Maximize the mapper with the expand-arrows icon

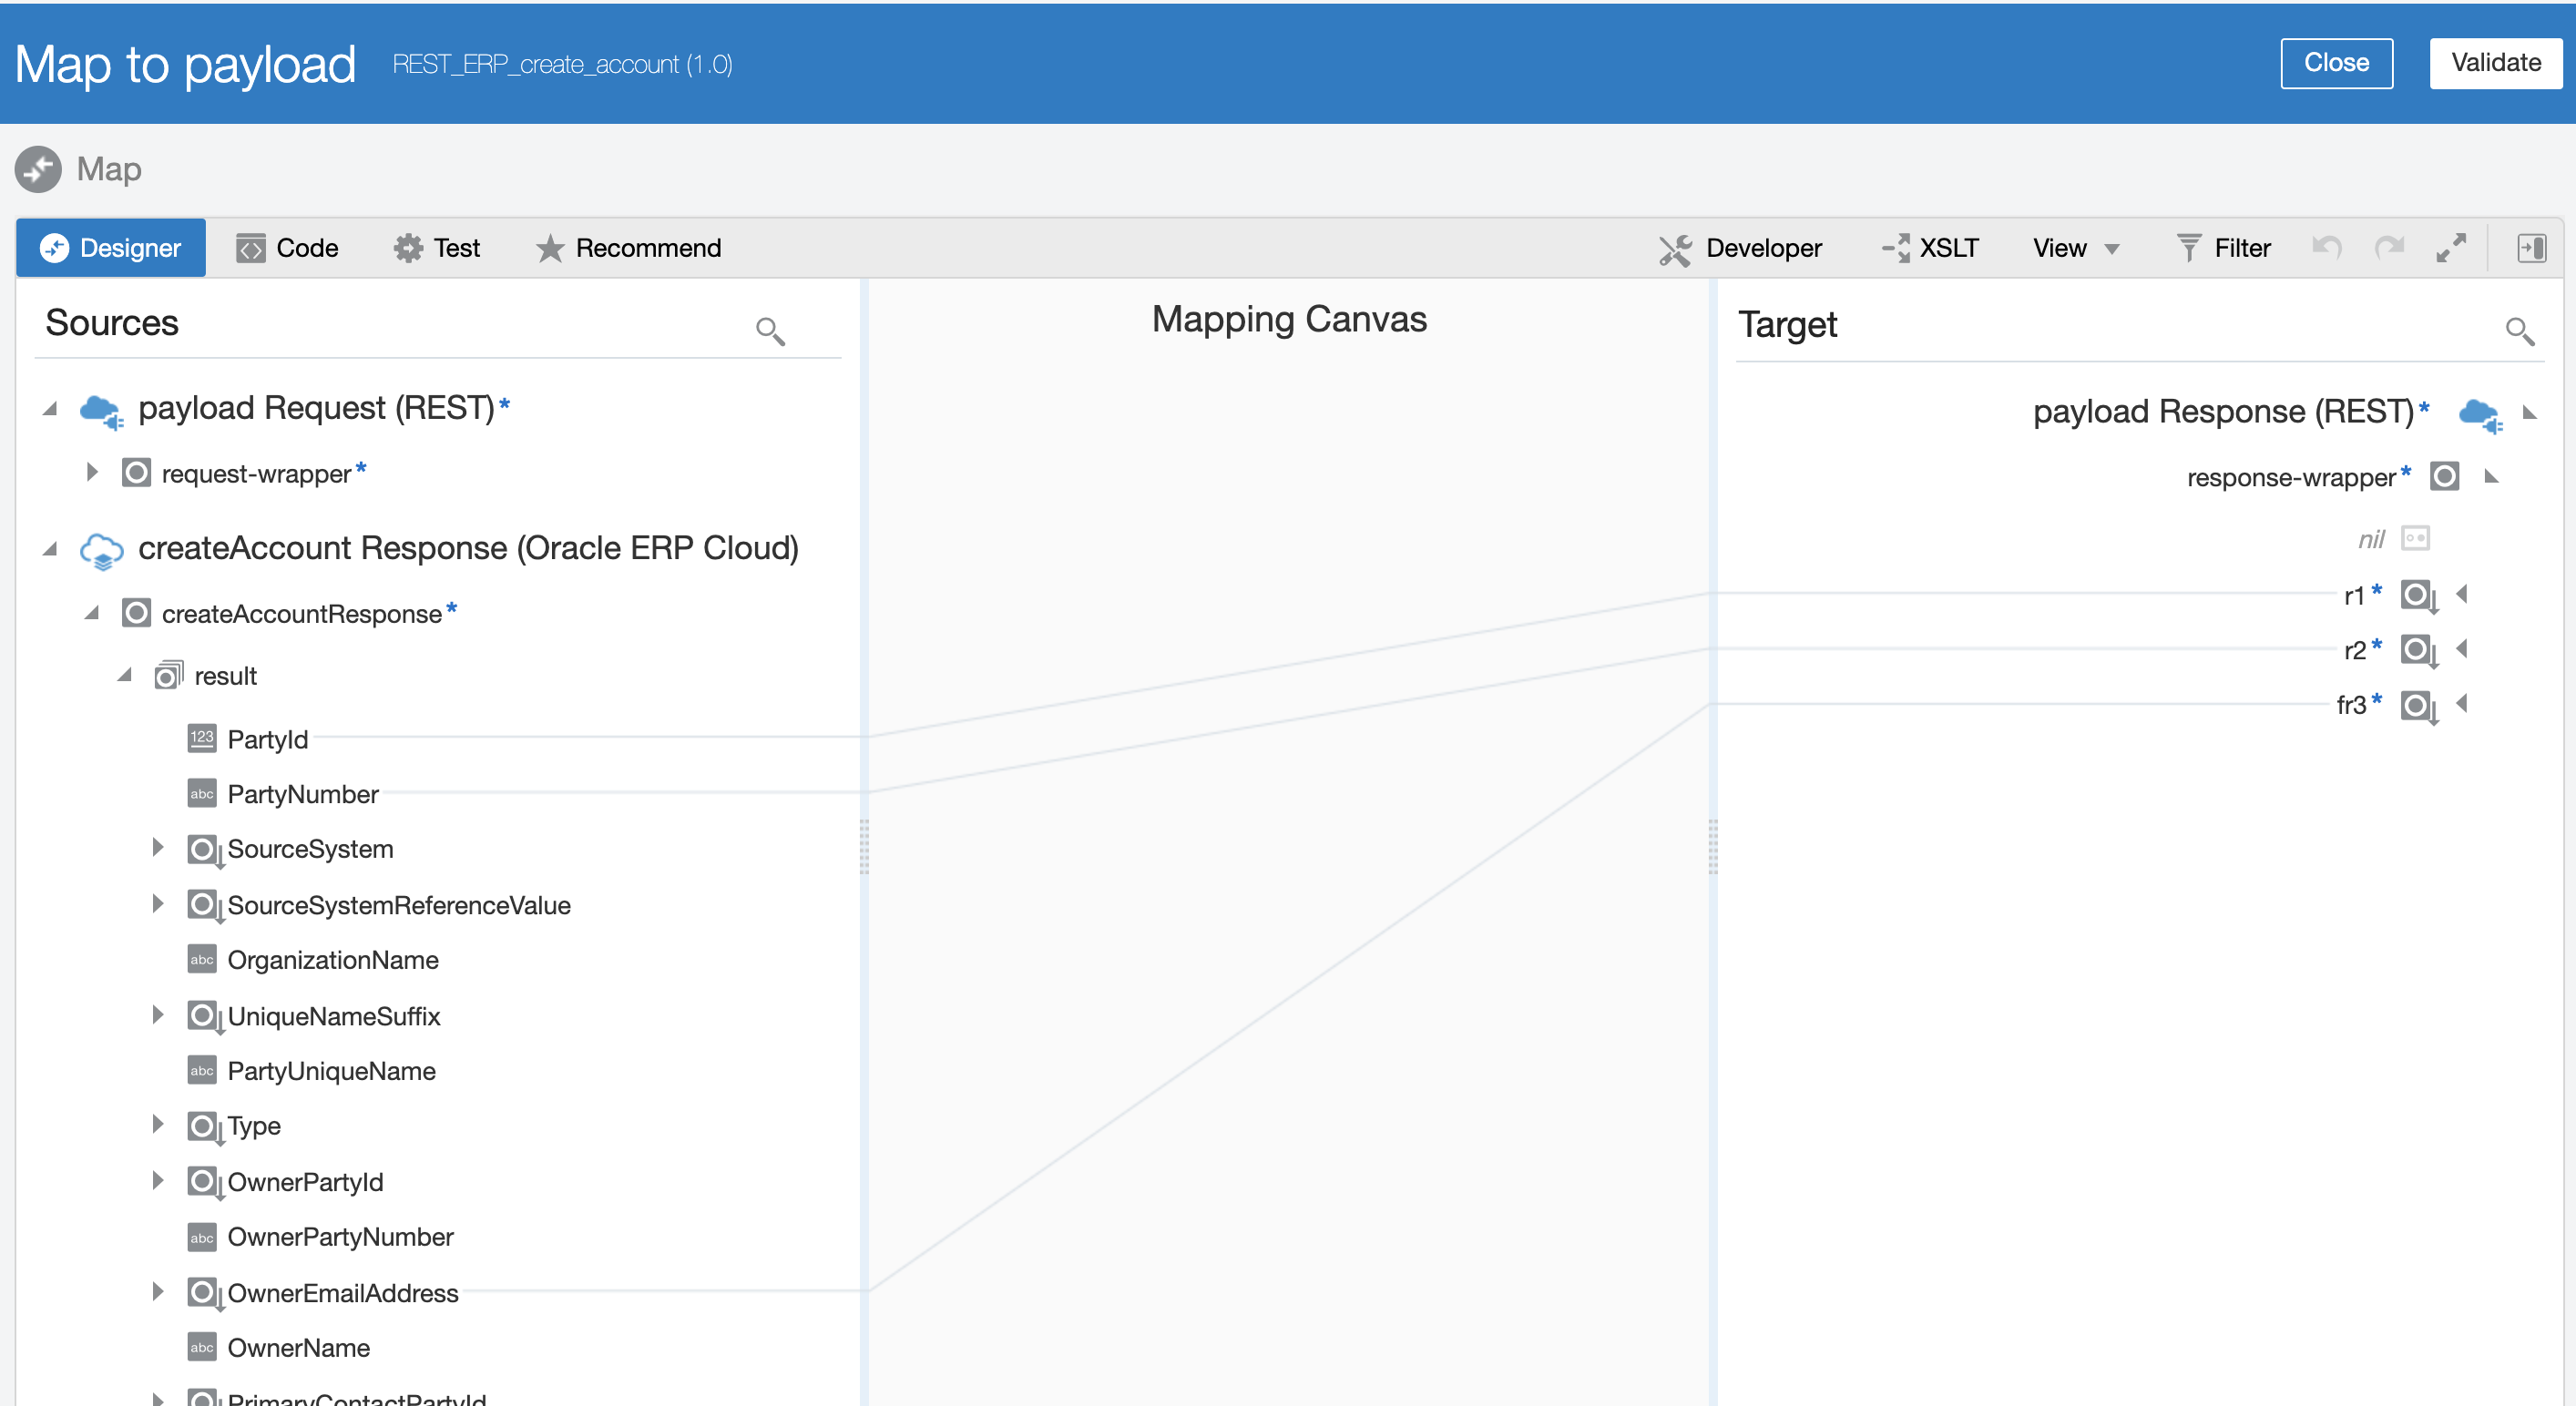click(x=2450, y=248)
